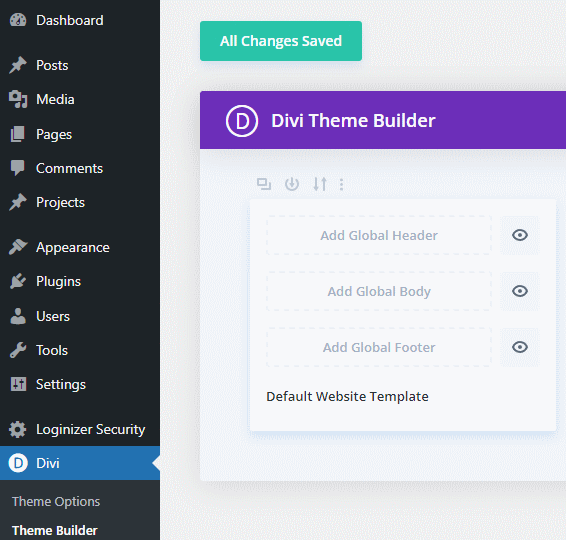Click the Add Global Footer area
Viewport: 566px width, 540px height.
point(379,347)
